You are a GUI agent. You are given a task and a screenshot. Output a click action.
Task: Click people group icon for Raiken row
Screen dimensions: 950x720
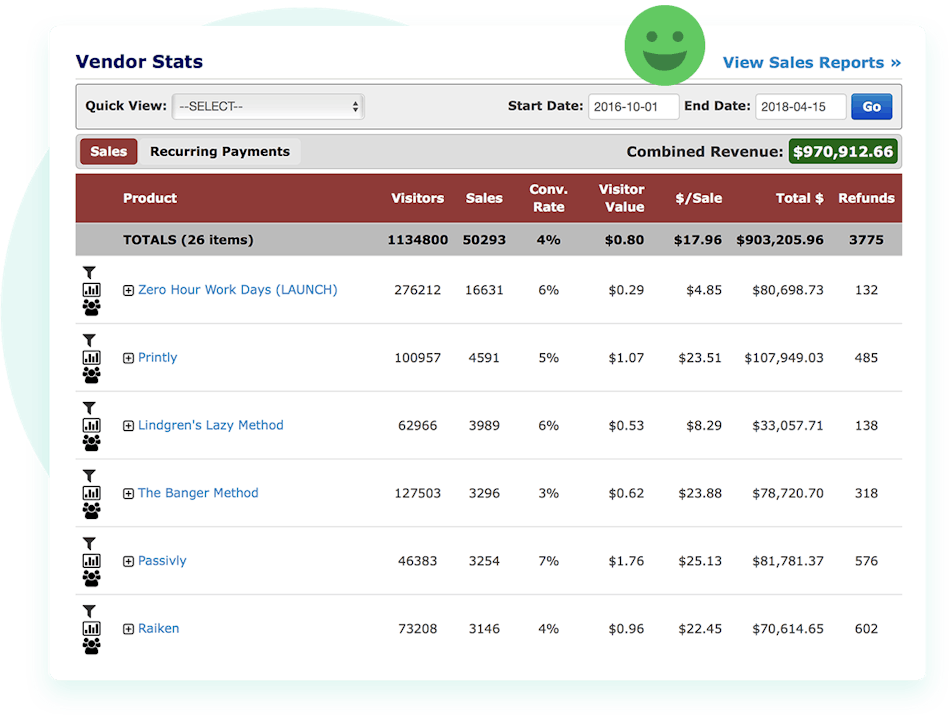pyautogui.click(x=91, y=646)
